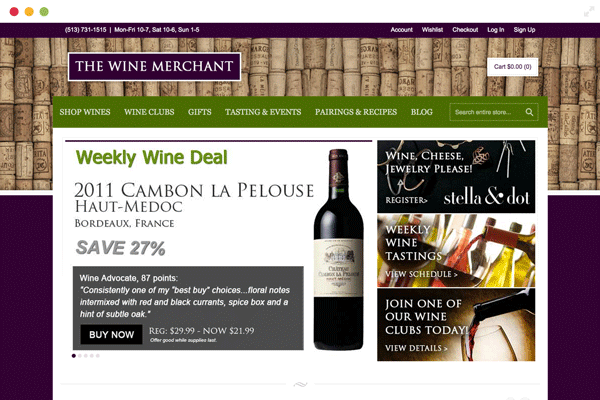Image resolution: width=600 pixels, height=400 pixels.
Task: Click the Wishlist link
Action: tap(432, 29)
